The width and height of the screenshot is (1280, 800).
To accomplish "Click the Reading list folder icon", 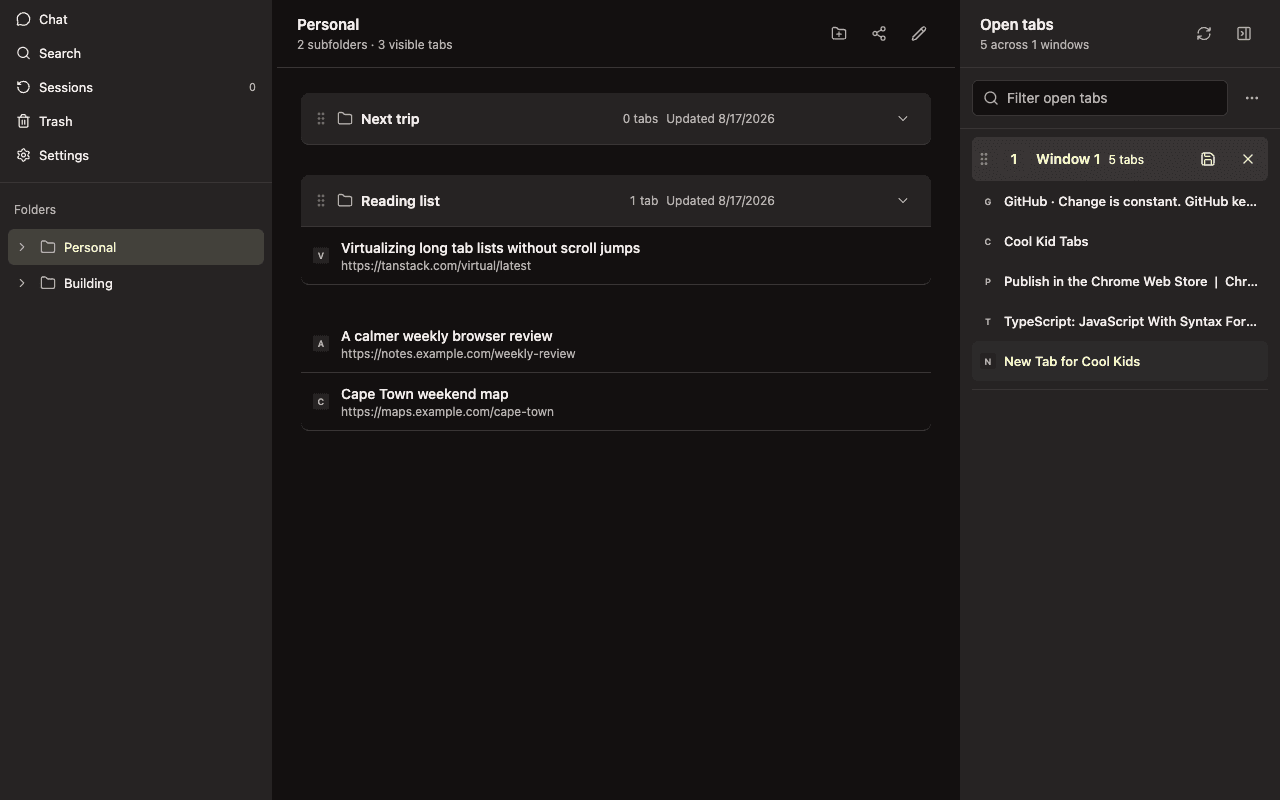I will (345, 200).
